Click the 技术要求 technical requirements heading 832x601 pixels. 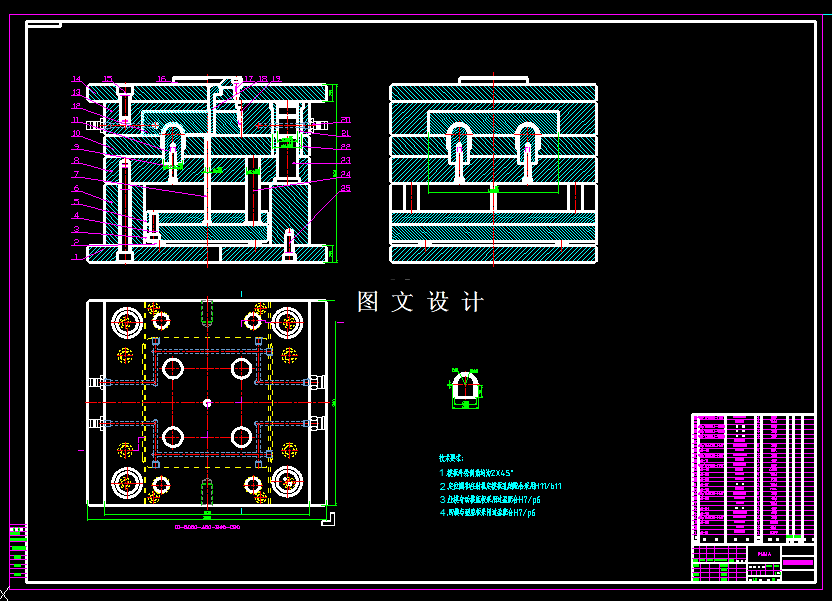point(452,459)
